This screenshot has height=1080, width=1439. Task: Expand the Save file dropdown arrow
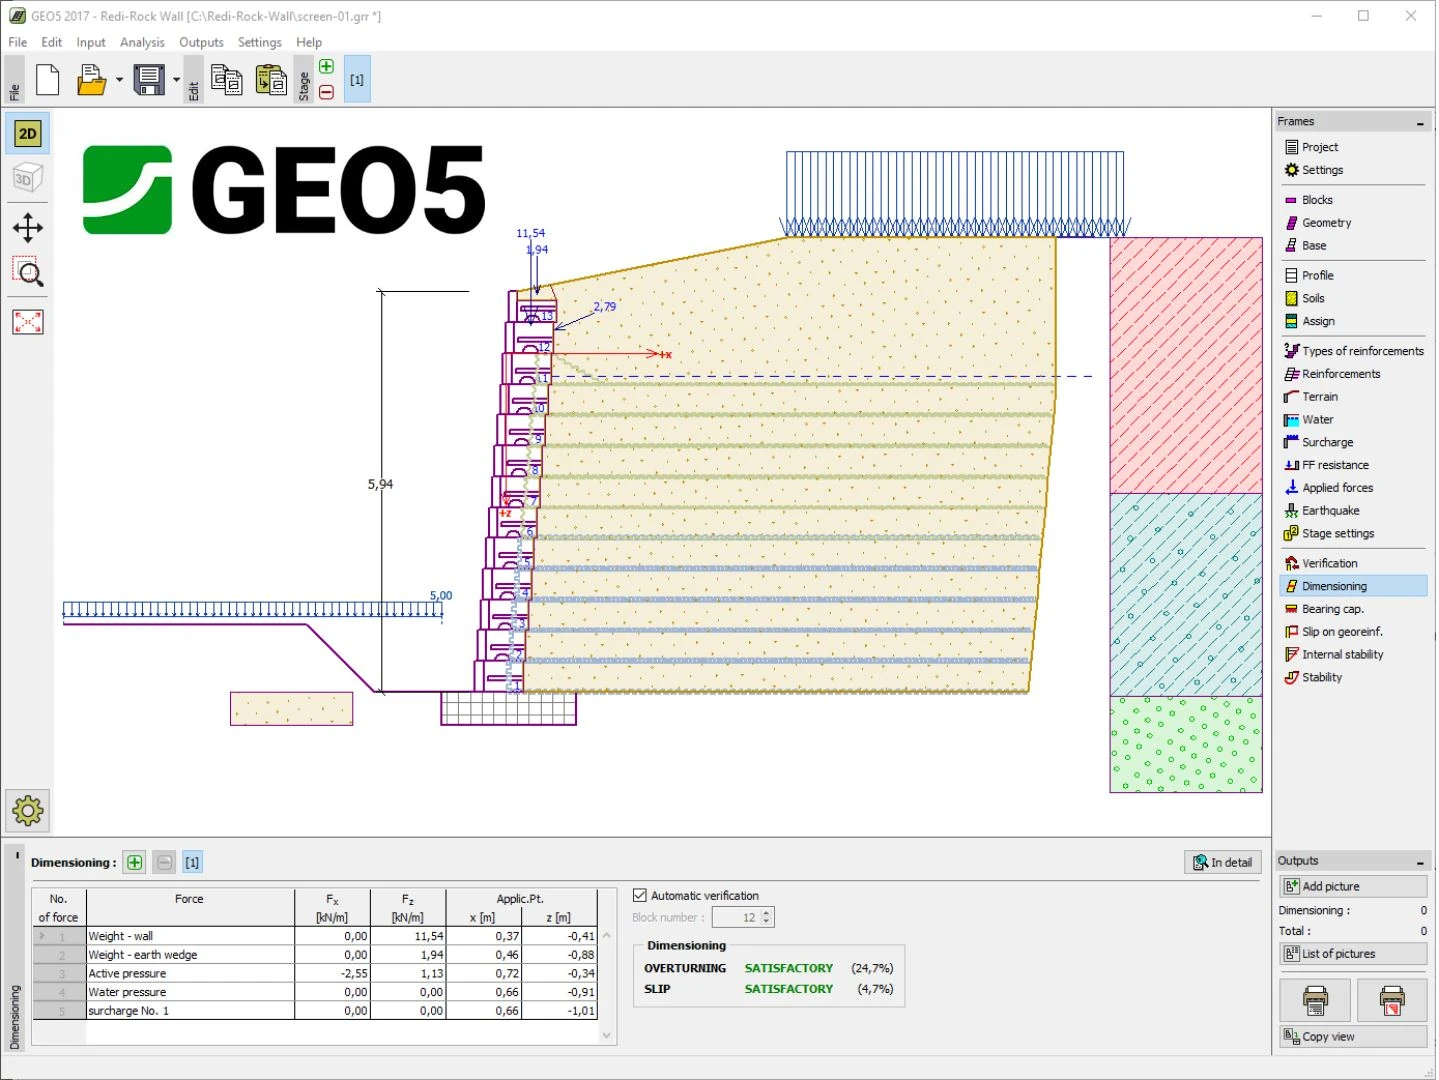[x=177, y=80]
